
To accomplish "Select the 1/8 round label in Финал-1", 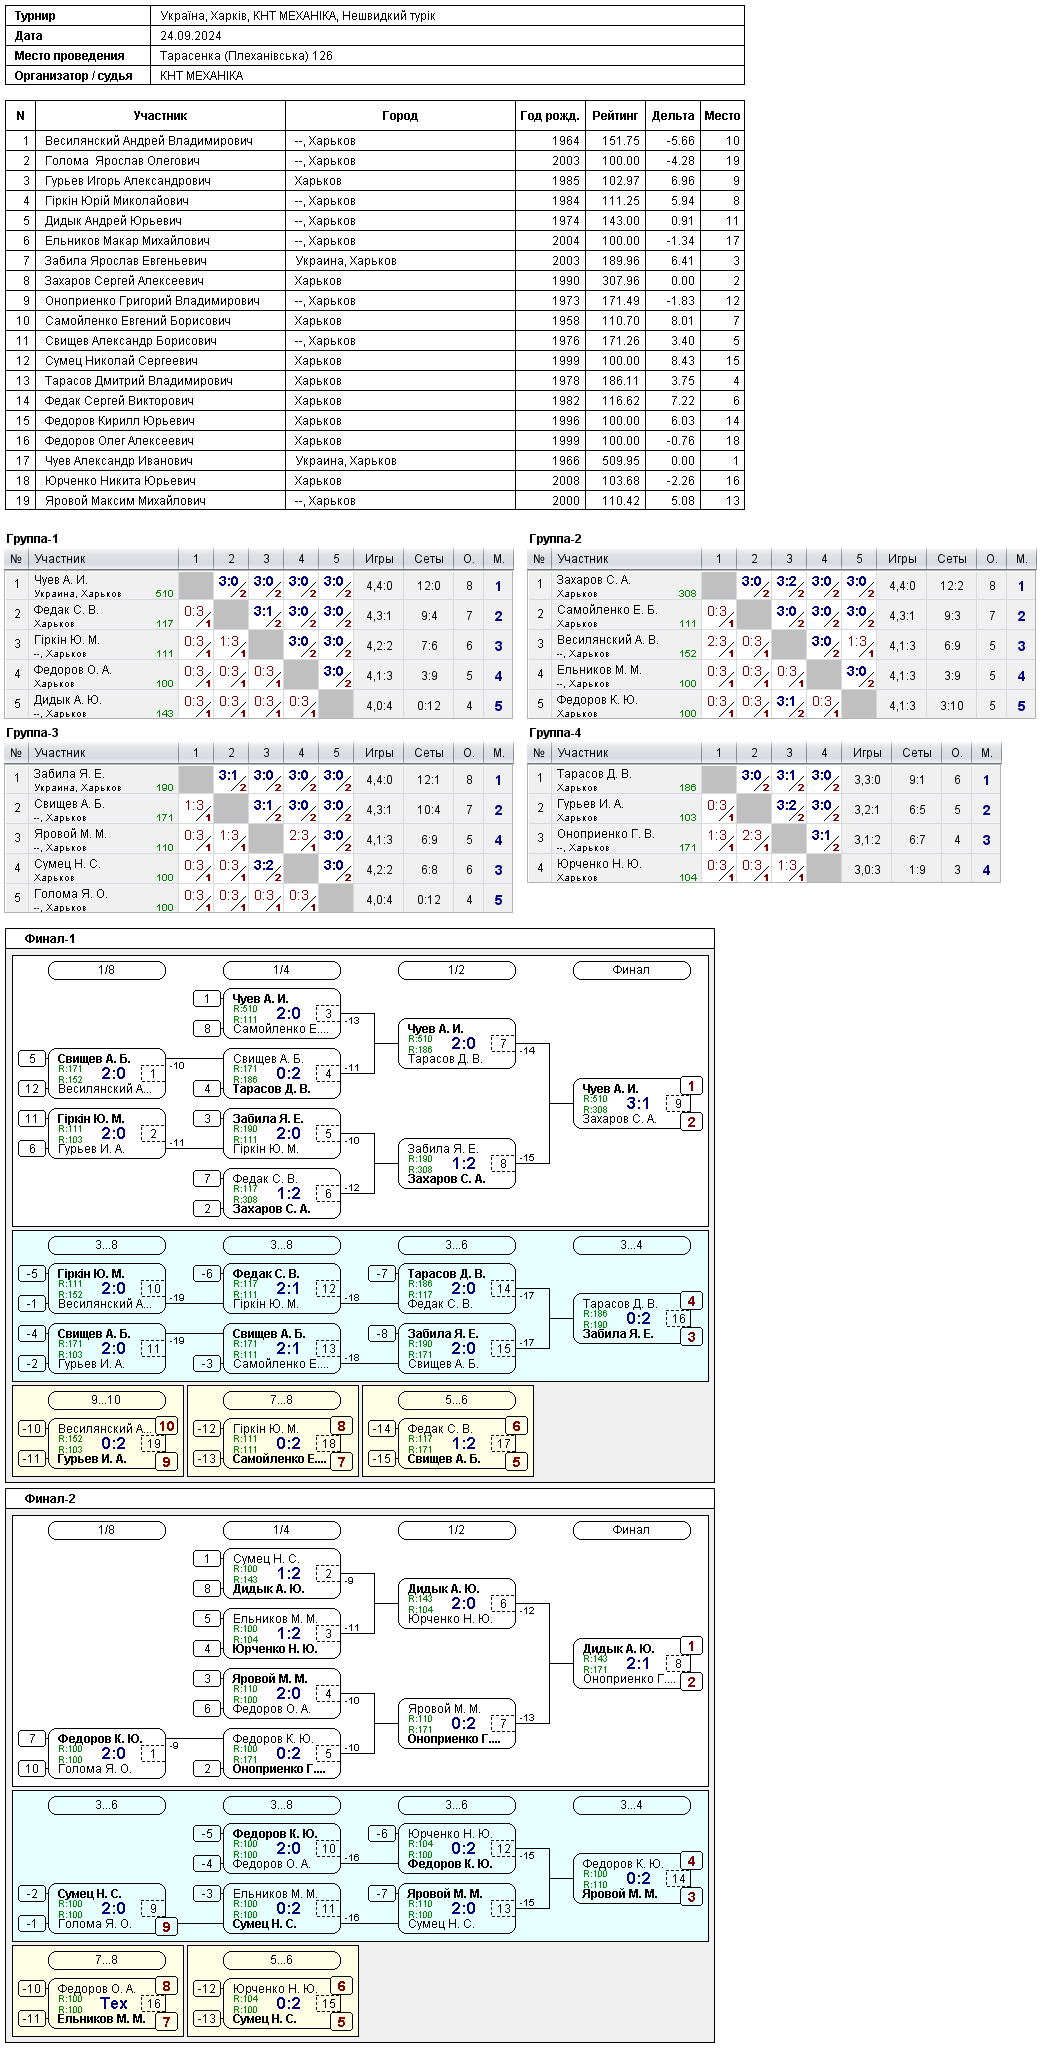I will (106, 970).
